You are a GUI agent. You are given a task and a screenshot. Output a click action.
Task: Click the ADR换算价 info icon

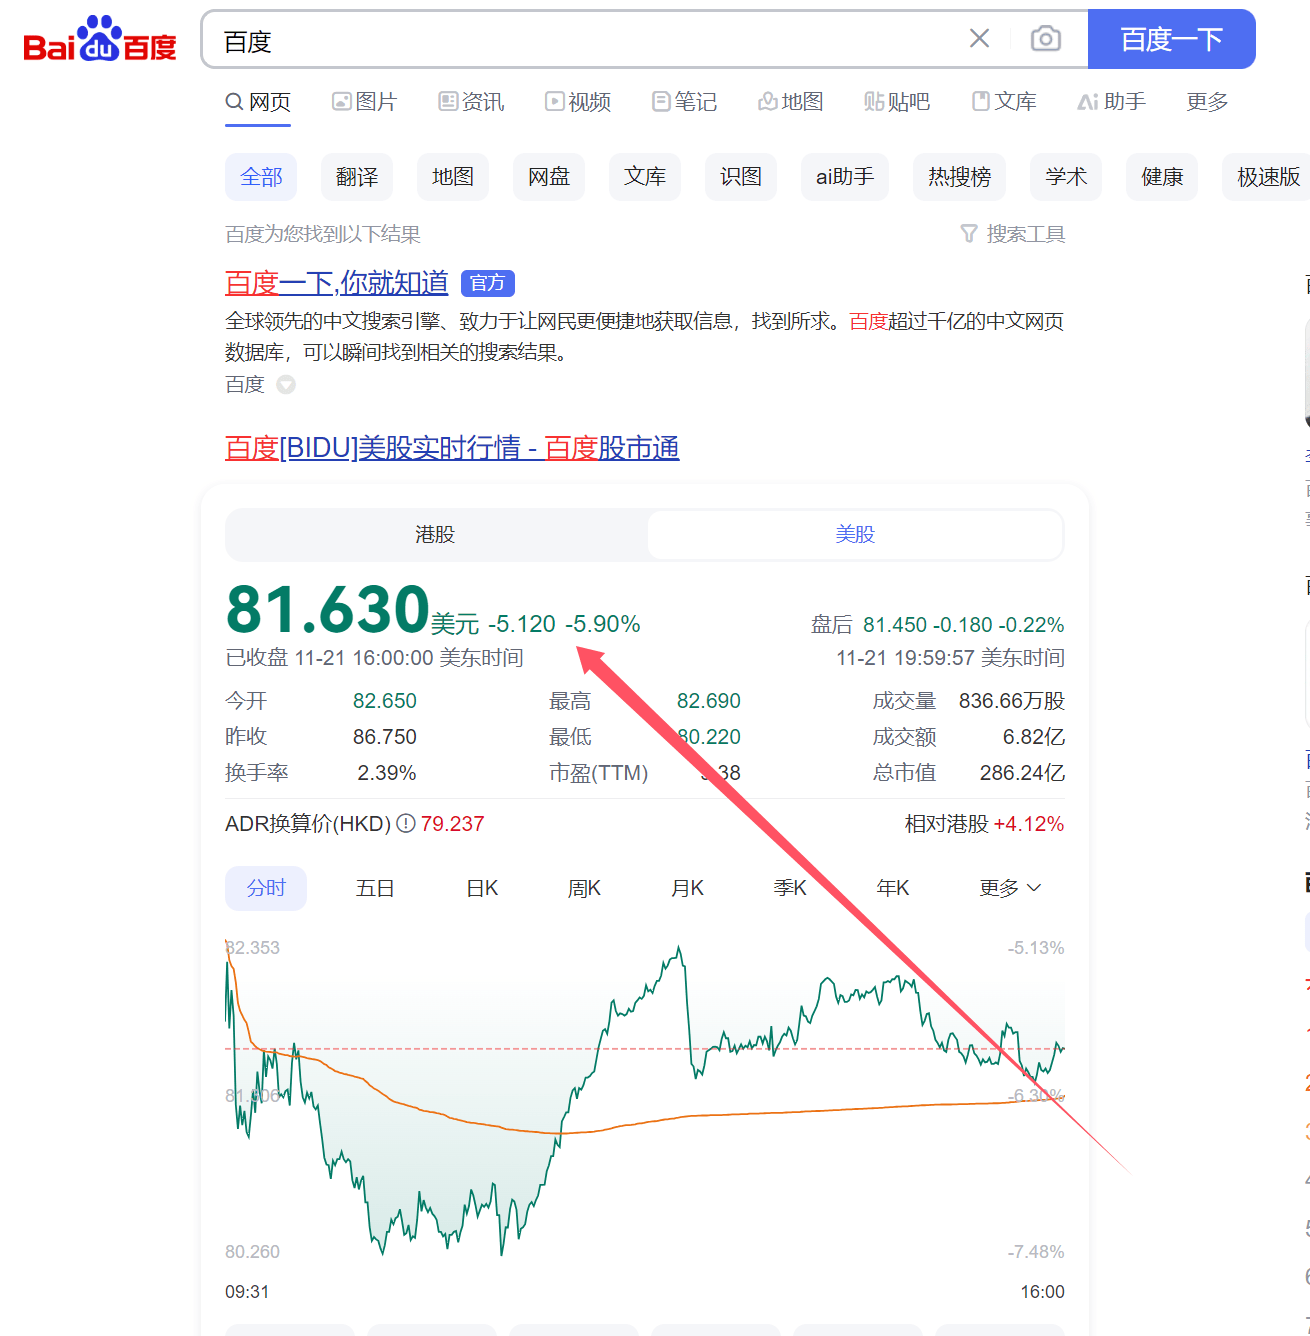tap(406, 824)
